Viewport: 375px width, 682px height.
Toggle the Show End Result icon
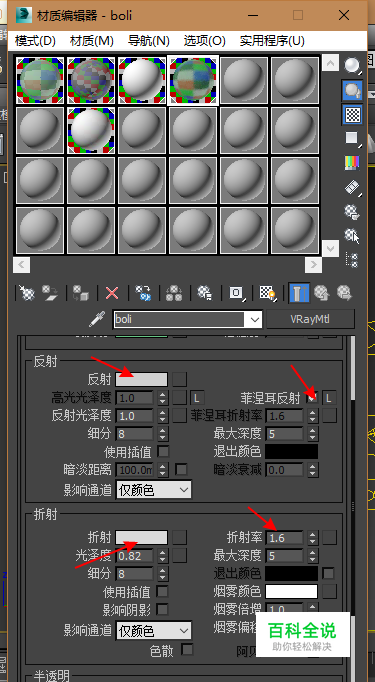(x=299, y=293)
